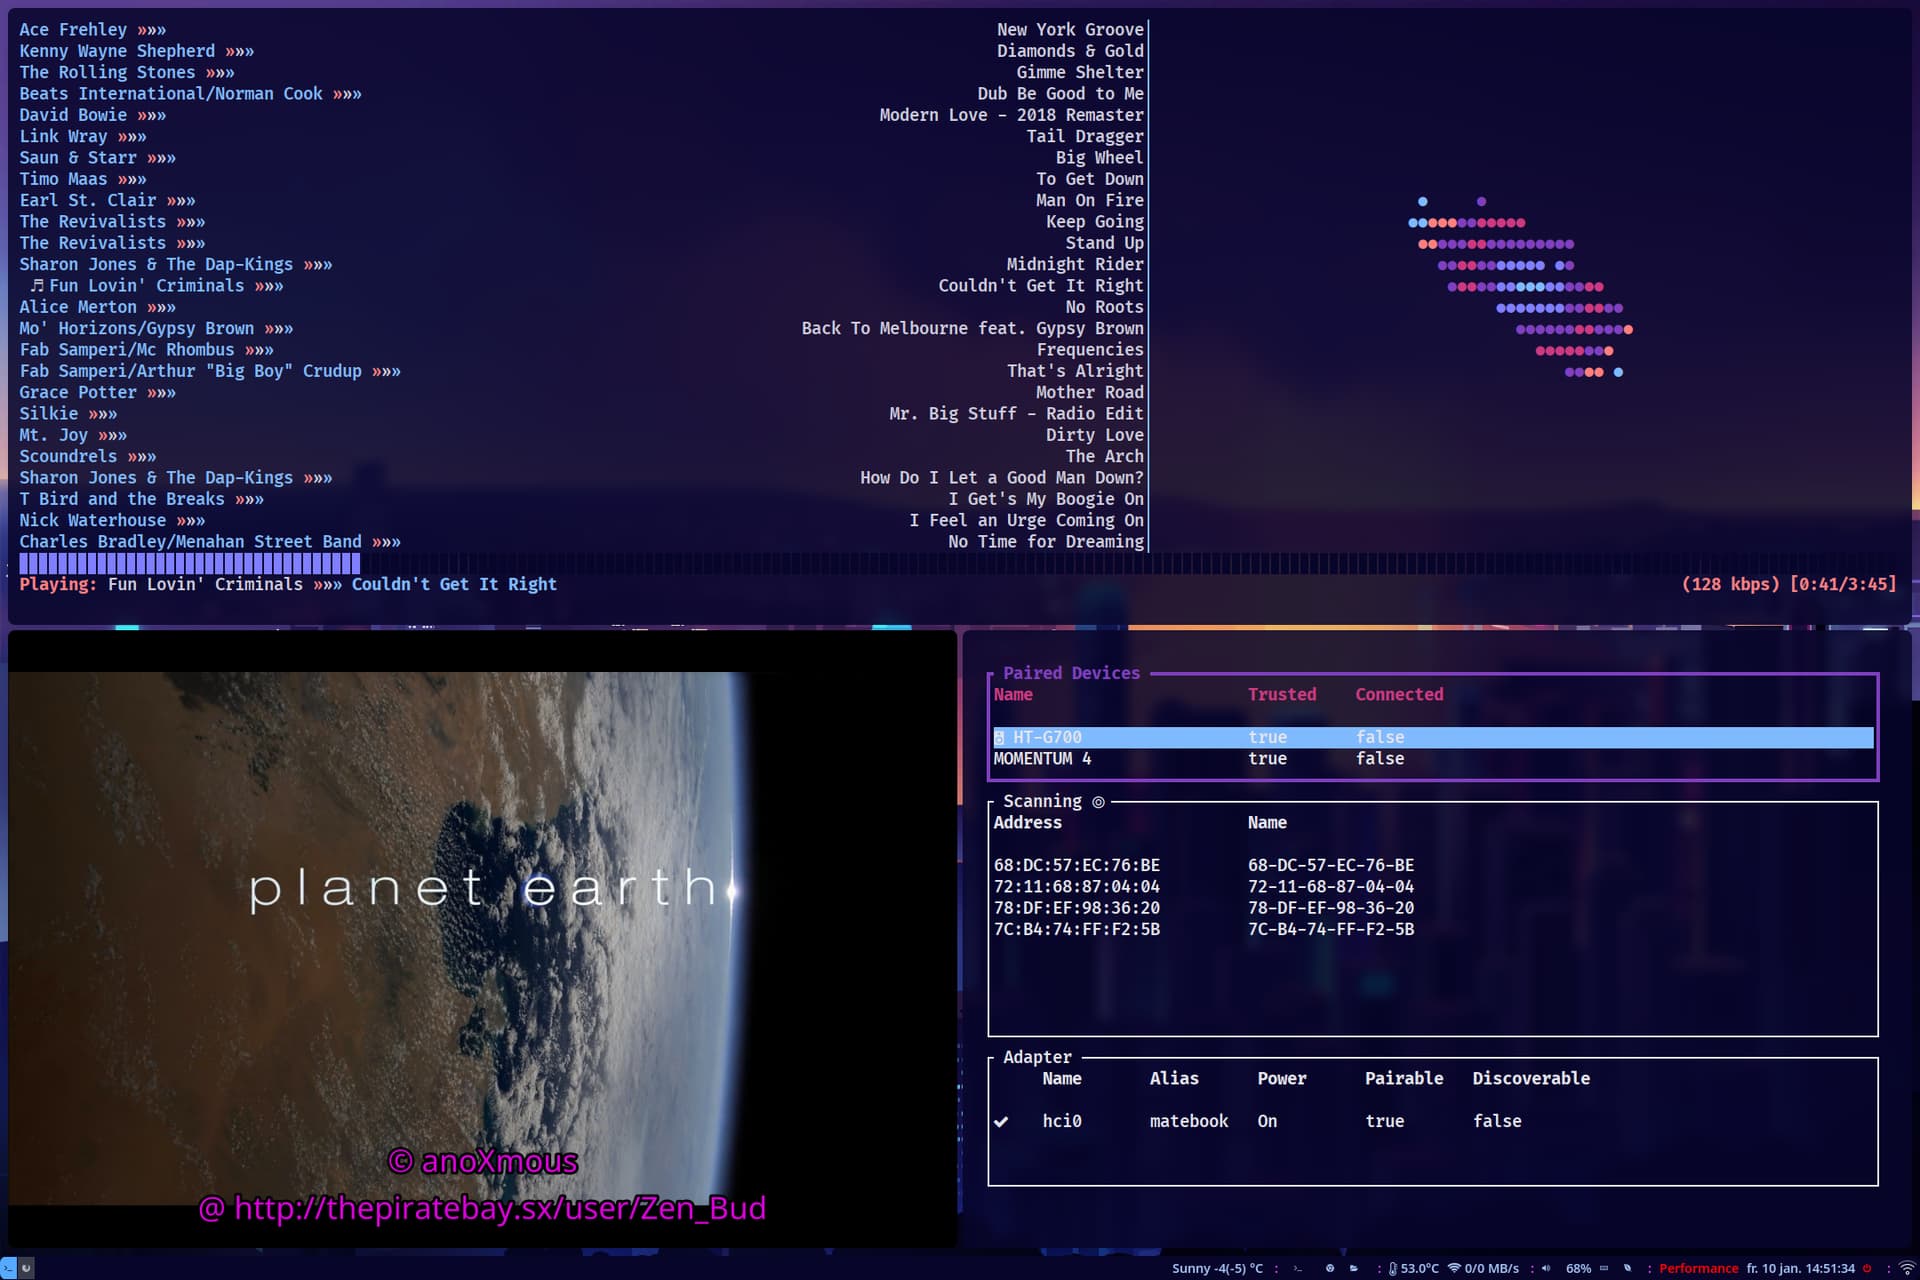The height and width of the screenshot is (1280, 1920).
Task: Select the Scanning section title
Action: pos(1042,801)
